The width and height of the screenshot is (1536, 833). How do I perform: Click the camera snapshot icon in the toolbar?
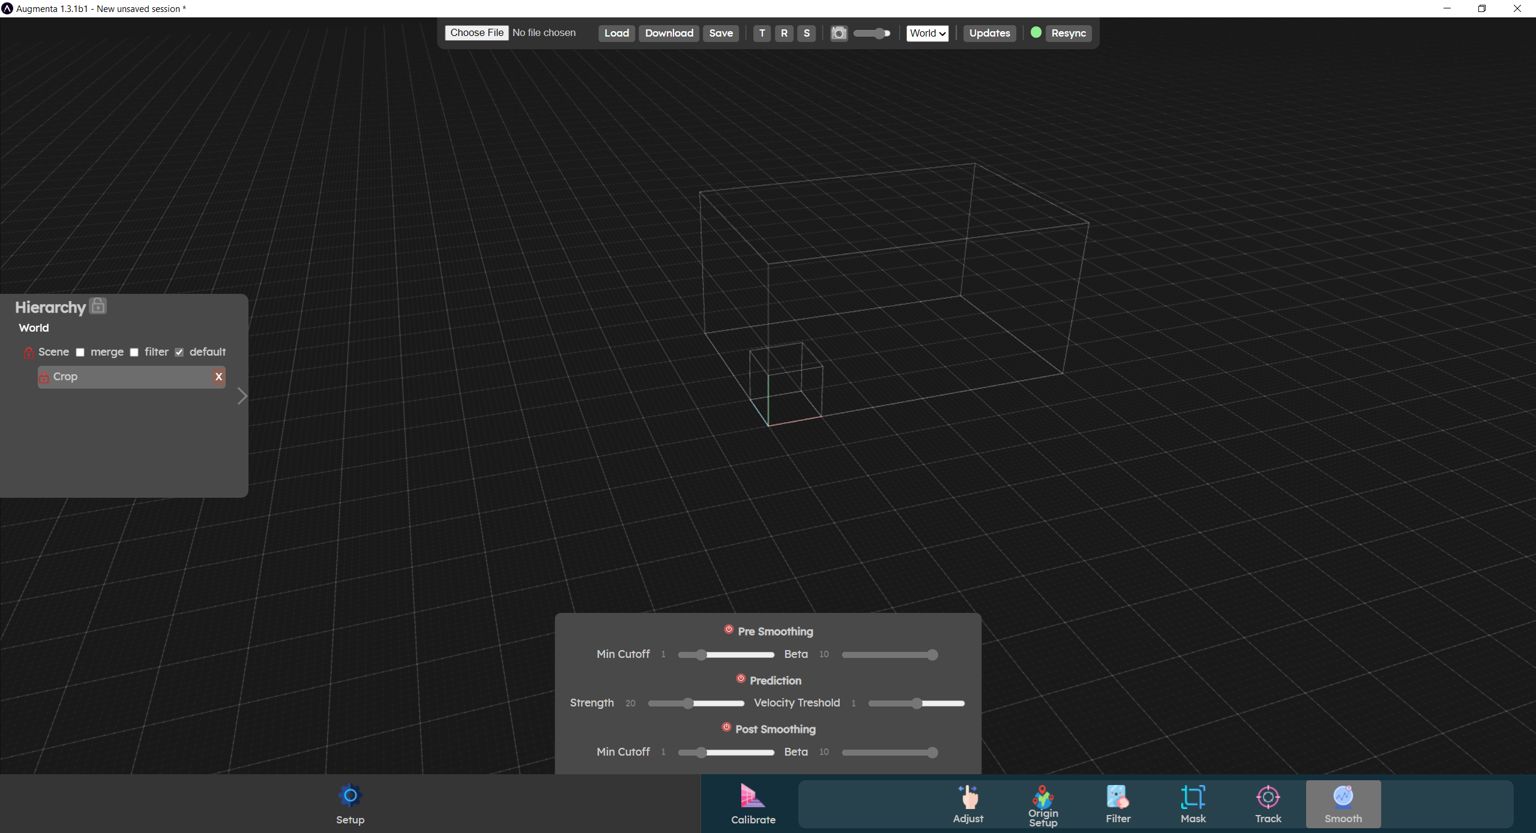pyautogui.click(x=839, y=33)
